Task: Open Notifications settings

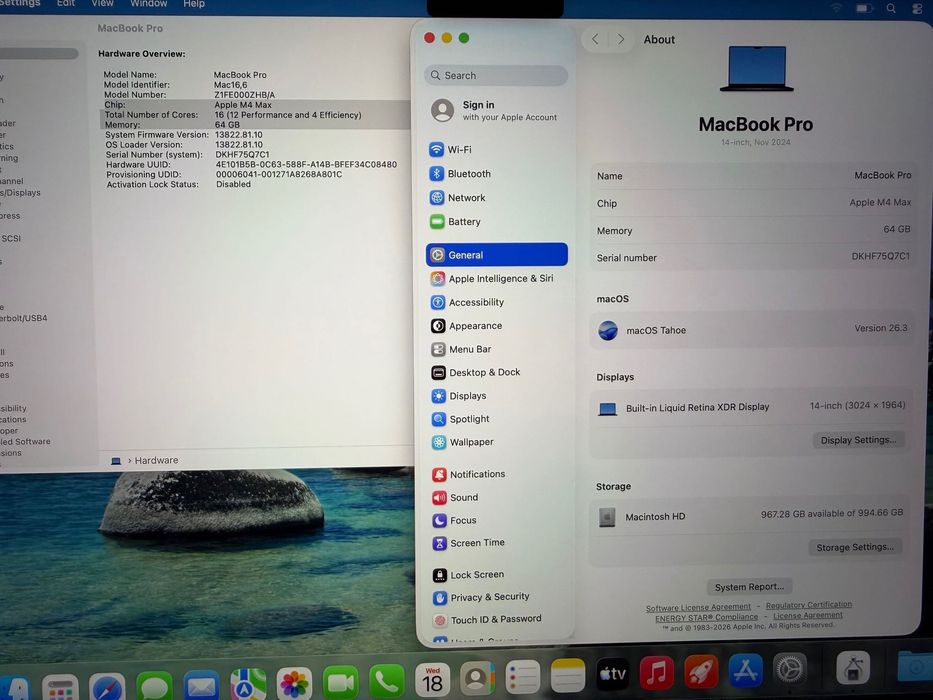Action: (497, 474)
